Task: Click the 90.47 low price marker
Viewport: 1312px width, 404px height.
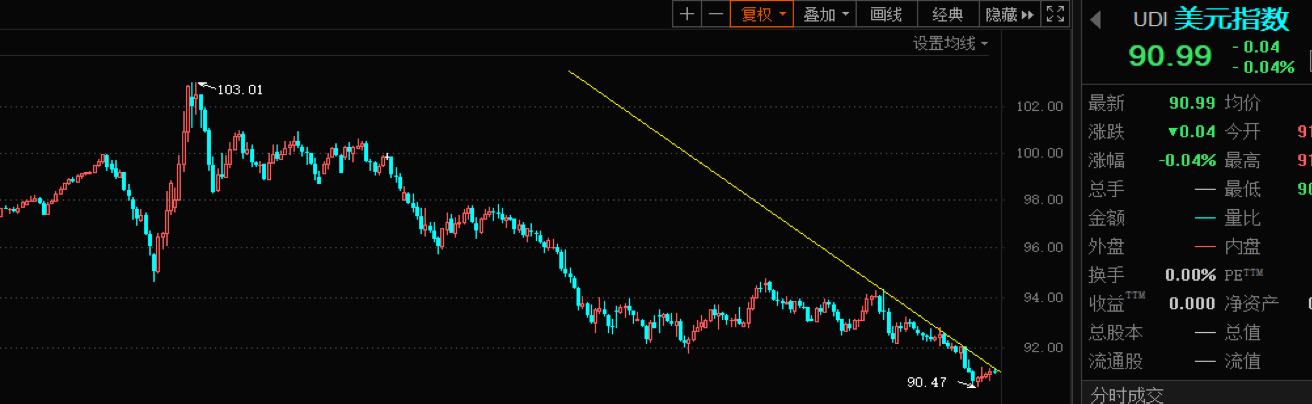Action: click(x=928, y=382)
